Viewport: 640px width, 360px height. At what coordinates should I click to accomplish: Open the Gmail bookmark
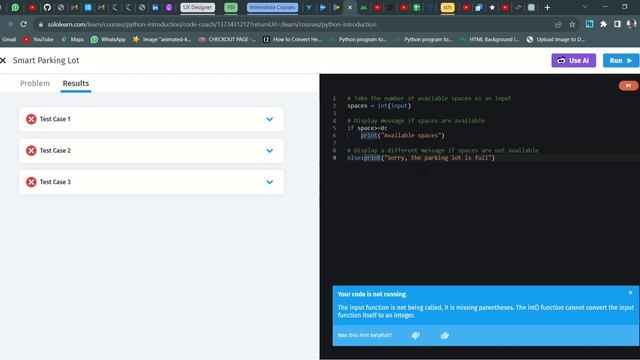tap(9, 39)
